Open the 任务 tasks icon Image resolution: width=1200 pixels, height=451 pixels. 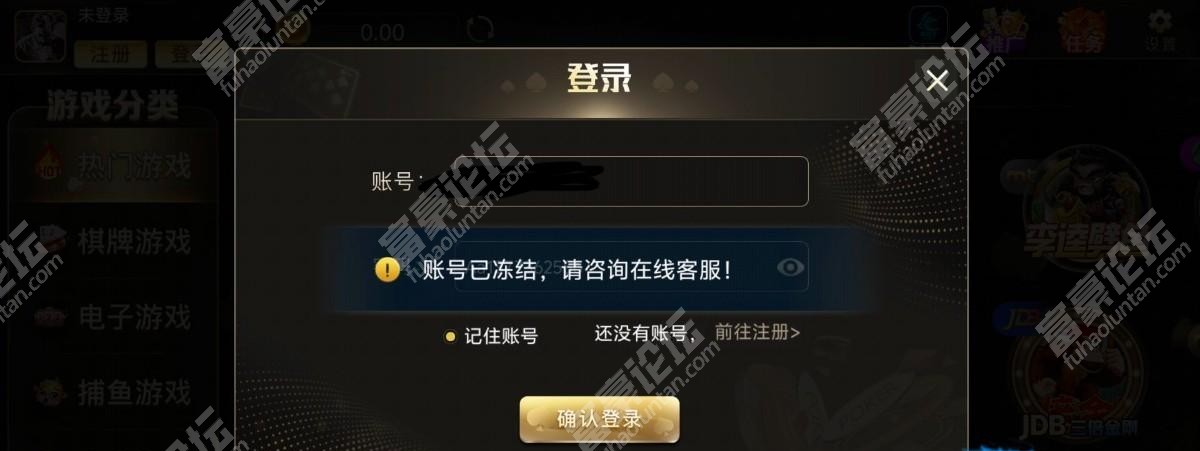coord(1081,30)
